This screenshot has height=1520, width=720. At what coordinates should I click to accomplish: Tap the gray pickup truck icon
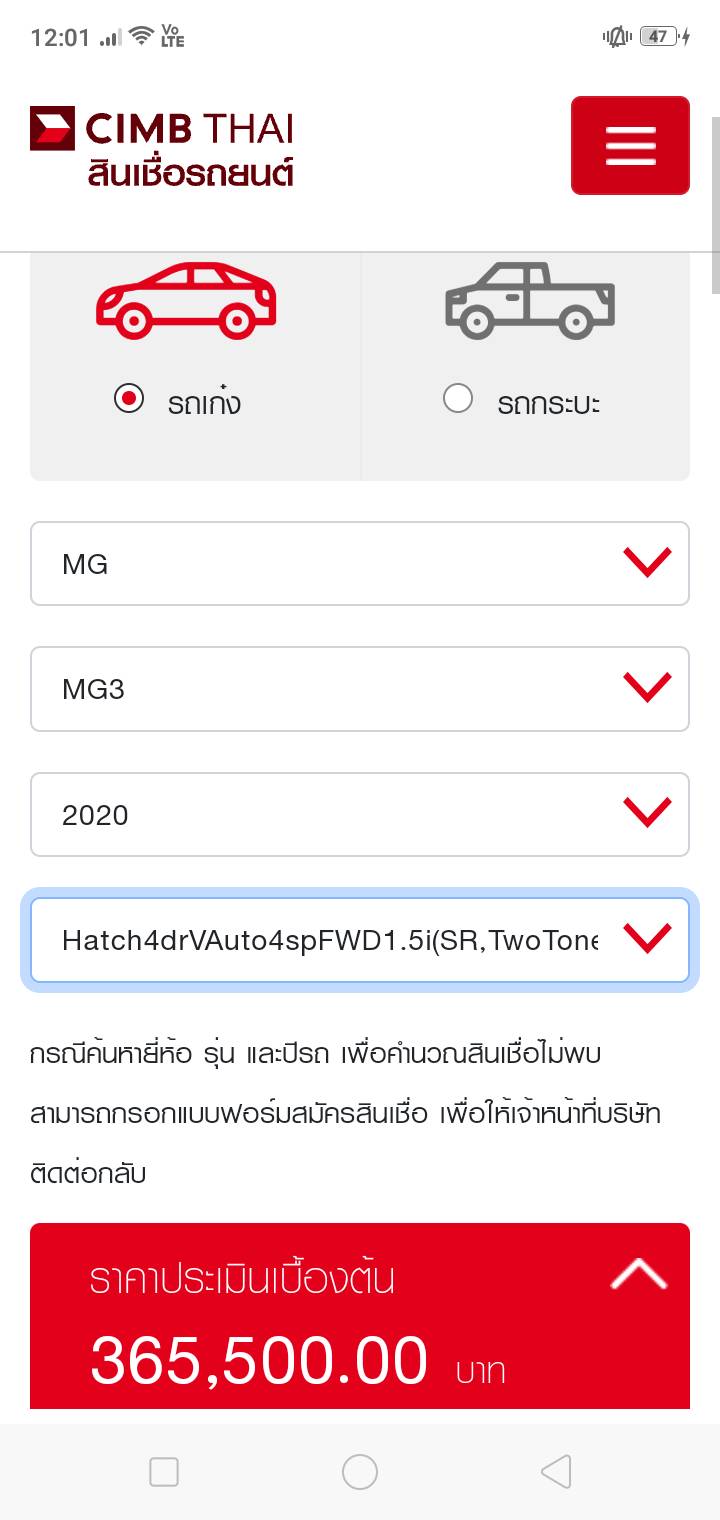[529, 299]
